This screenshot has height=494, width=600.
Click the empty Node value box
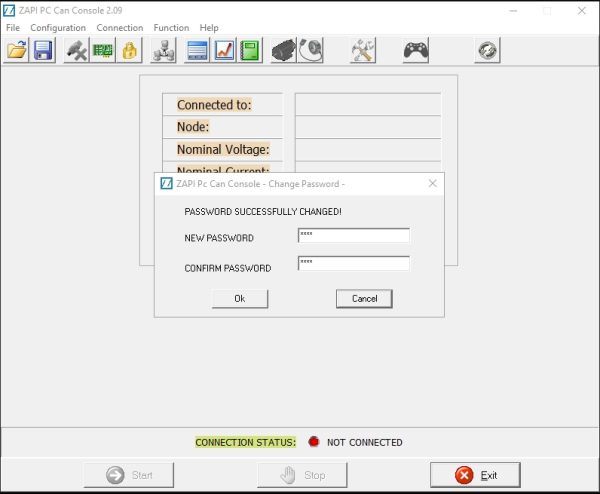tap(368, 127)
